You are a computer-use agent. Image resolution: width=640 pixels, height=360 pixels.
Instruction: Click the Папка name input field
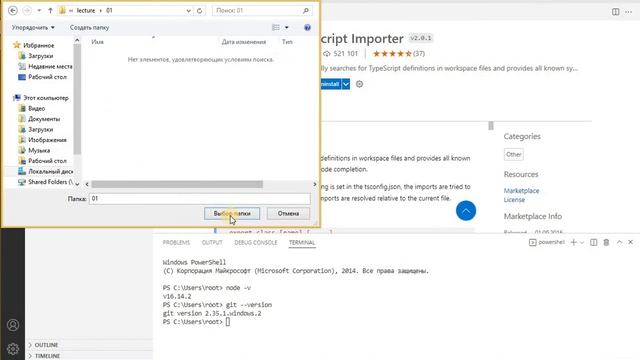200,199
